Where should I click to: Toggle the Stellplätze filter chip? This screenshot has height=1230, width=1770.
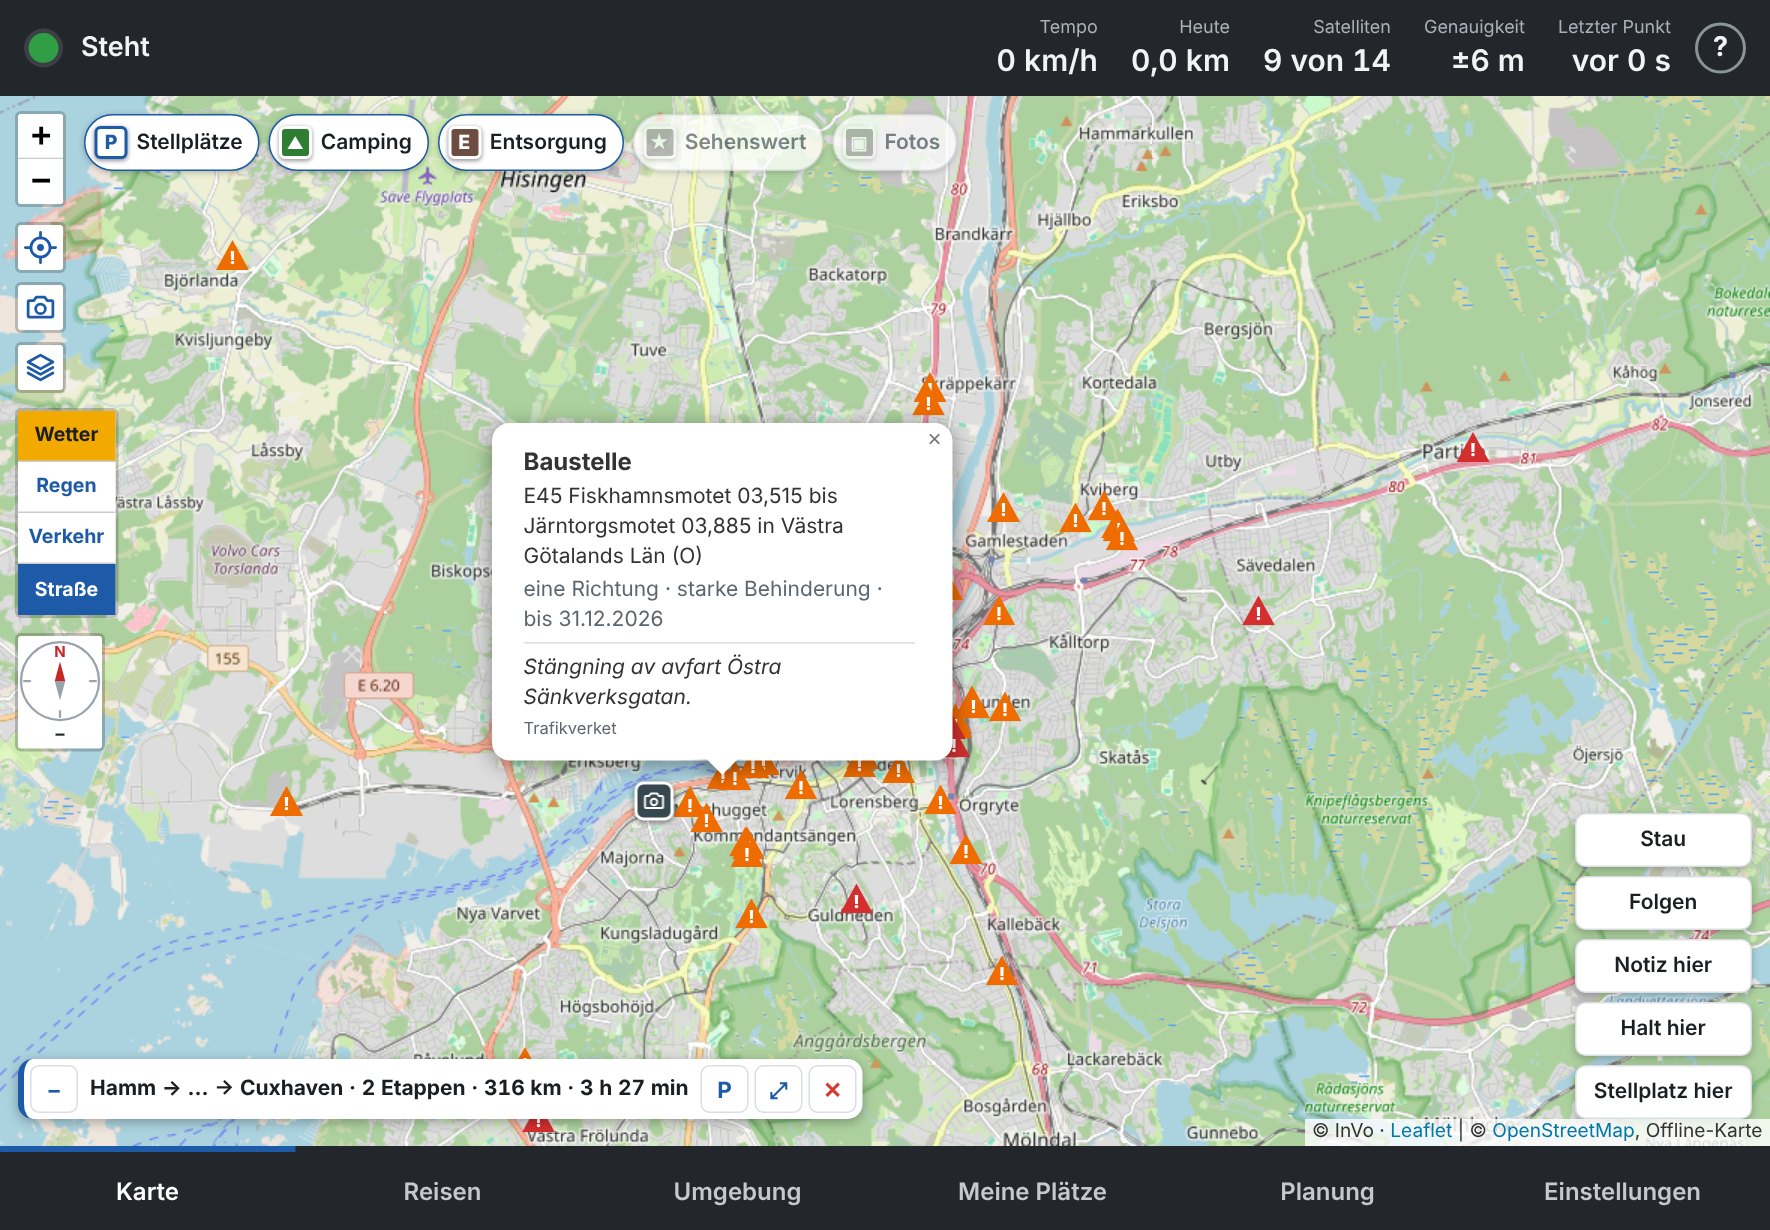172,142
